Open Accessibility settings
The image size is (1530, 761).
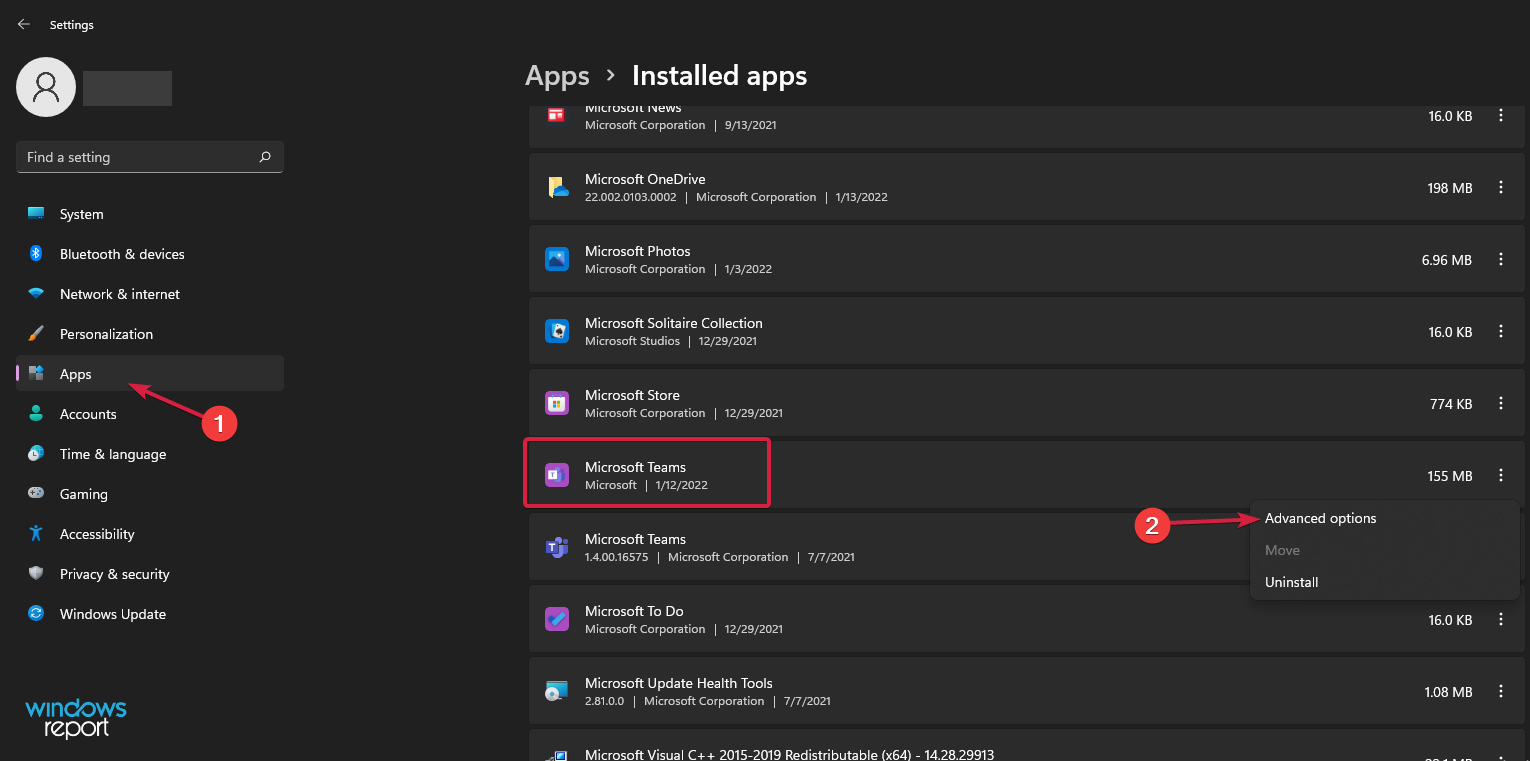point(150,534)
